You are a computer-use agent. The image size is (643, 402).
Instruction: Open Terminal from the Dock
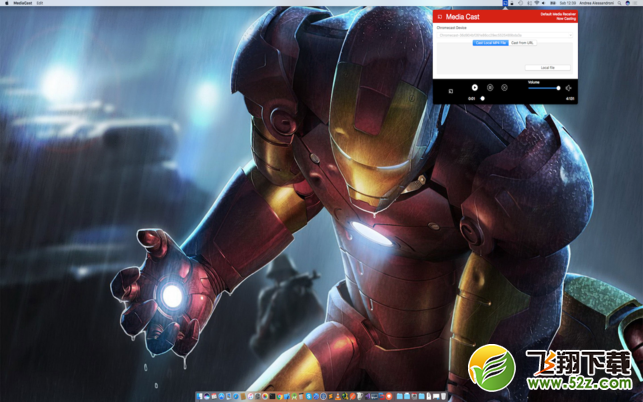(272, 397)
